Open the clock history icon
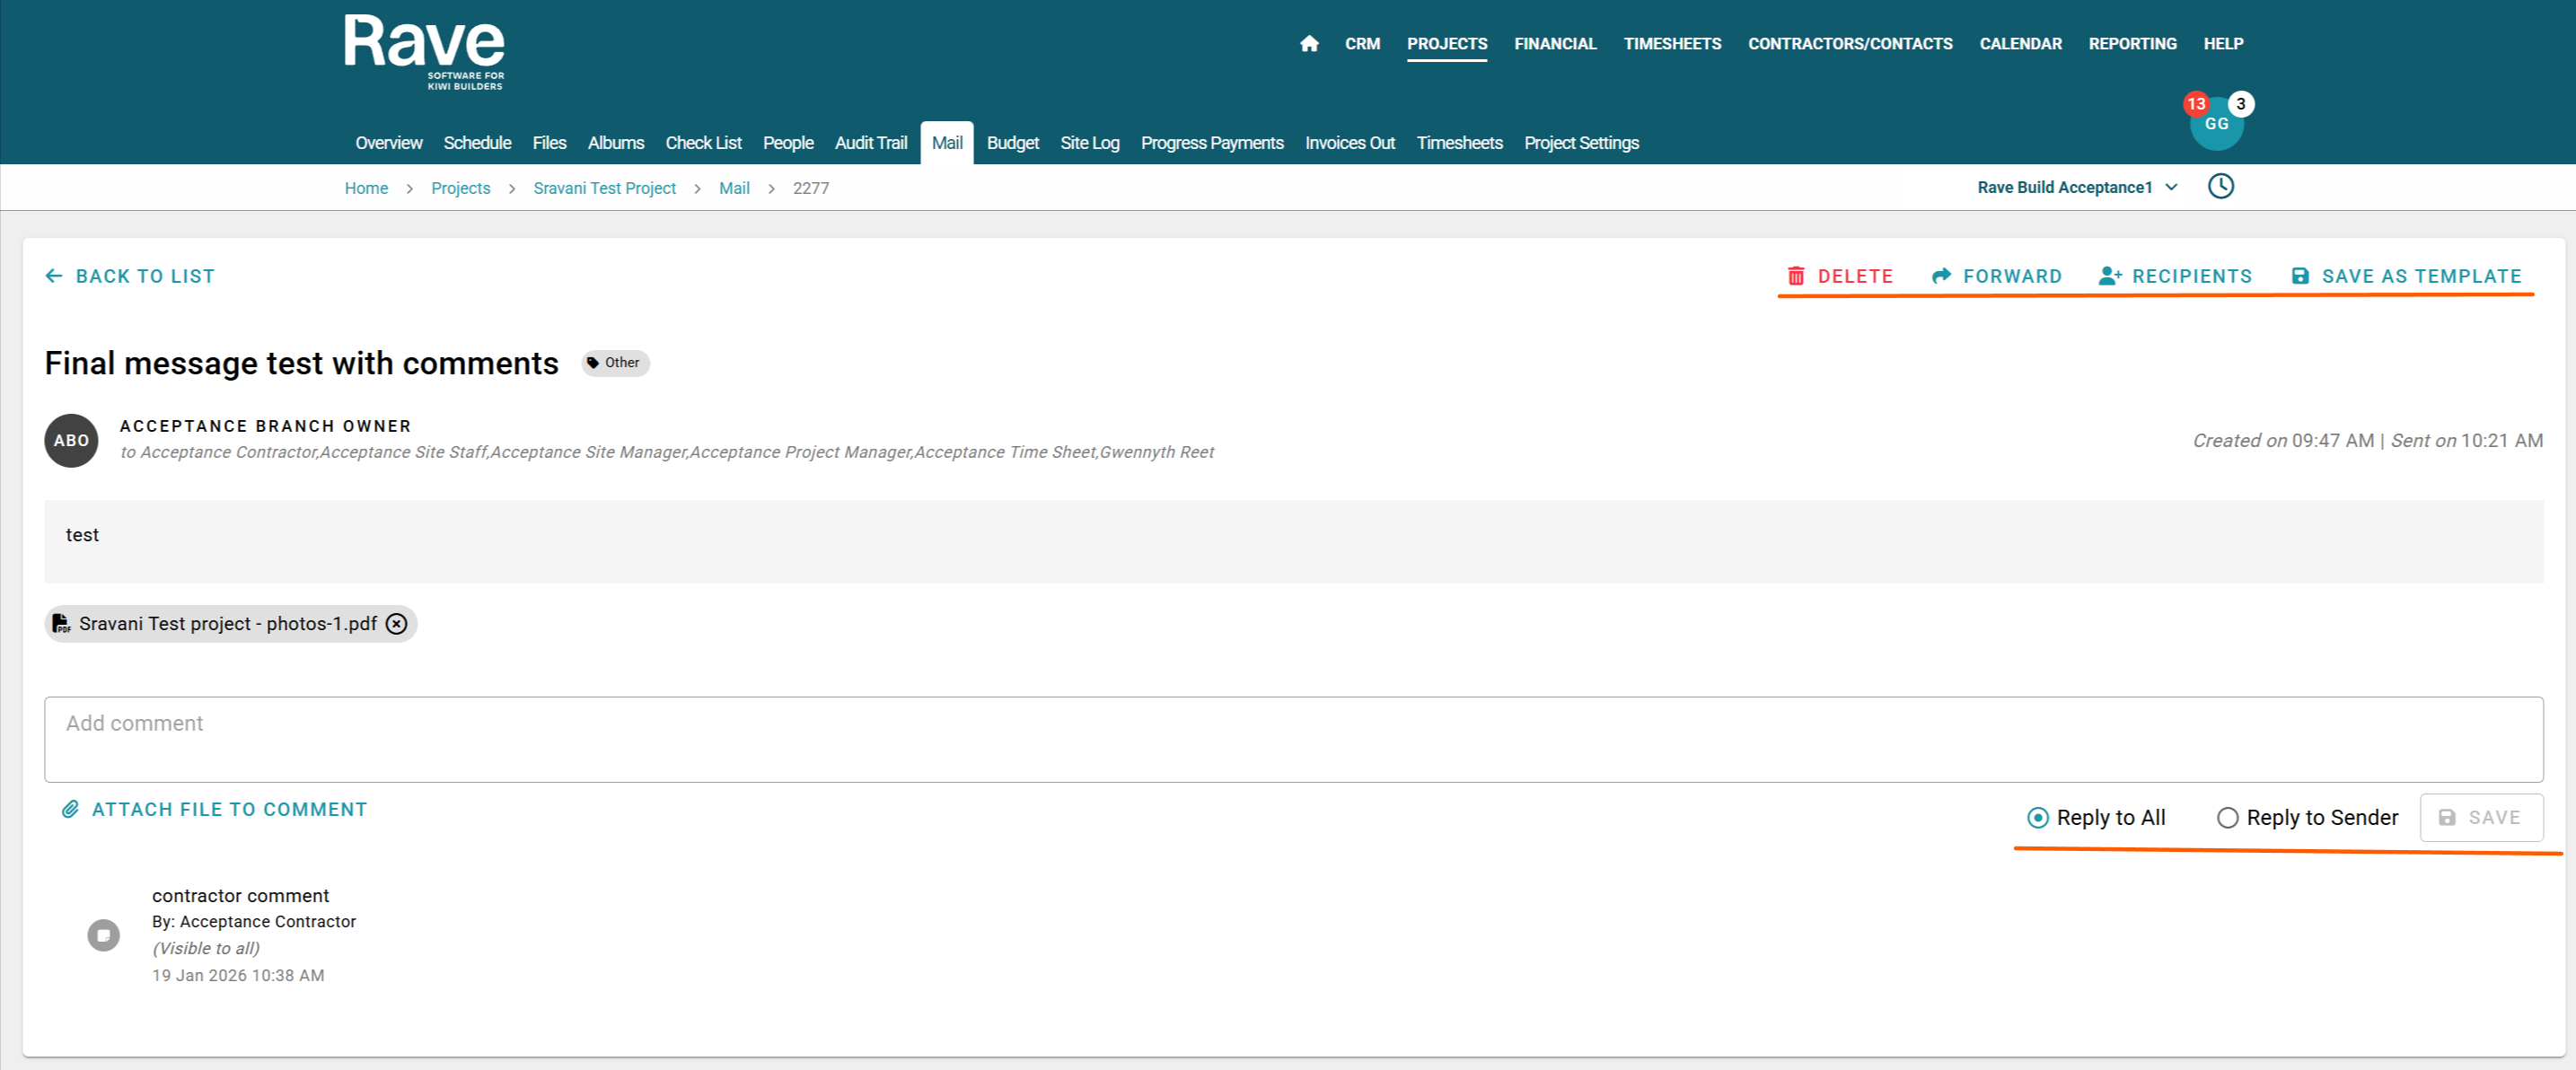 coord(2220,187)
